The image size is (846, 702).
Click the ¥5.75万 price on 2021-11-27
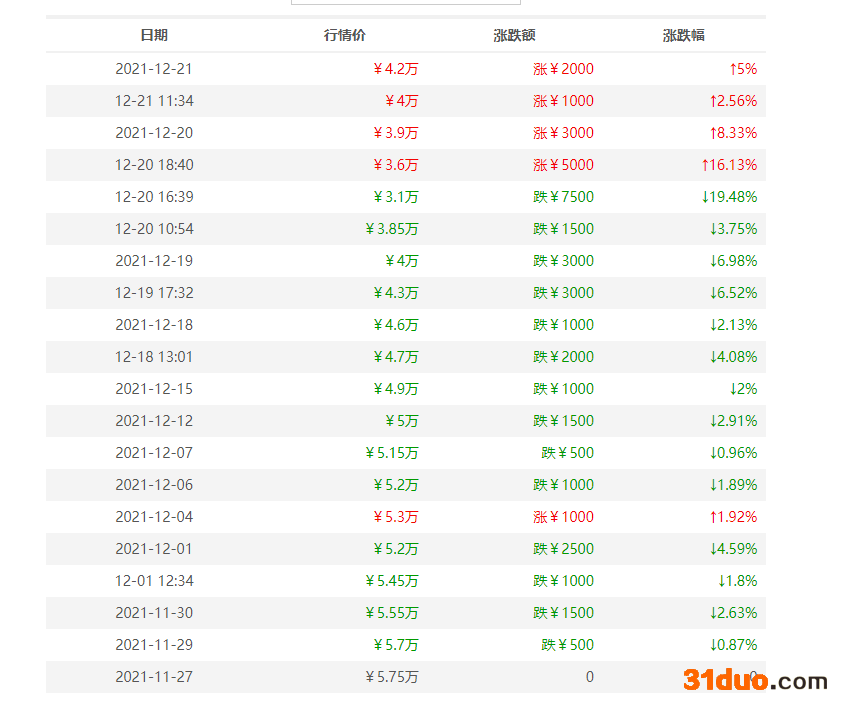point(392,677)
